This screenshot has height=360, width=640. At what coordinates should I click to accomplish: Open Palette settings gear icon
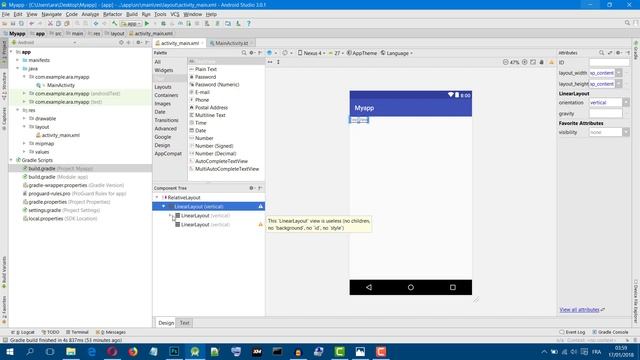[251, 53]
